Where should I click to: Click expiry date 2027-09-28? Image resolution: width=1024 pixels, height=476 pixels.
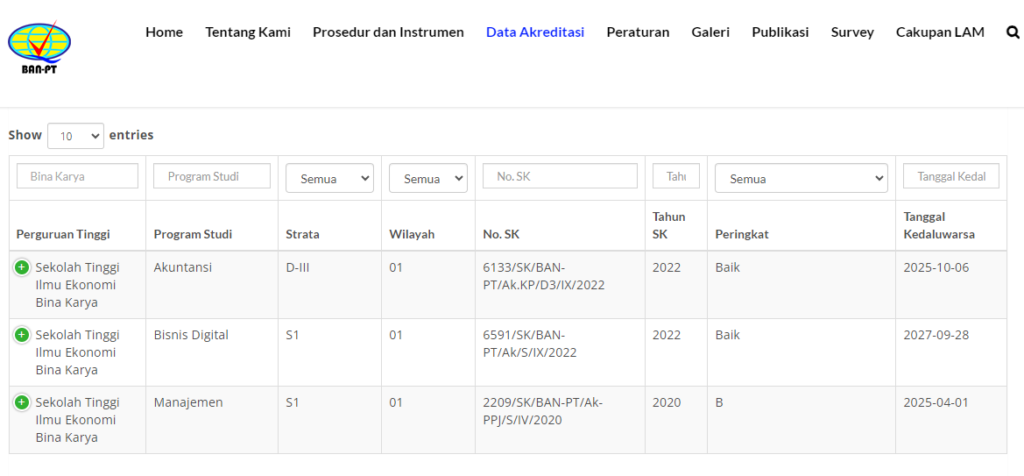point(936,335)
